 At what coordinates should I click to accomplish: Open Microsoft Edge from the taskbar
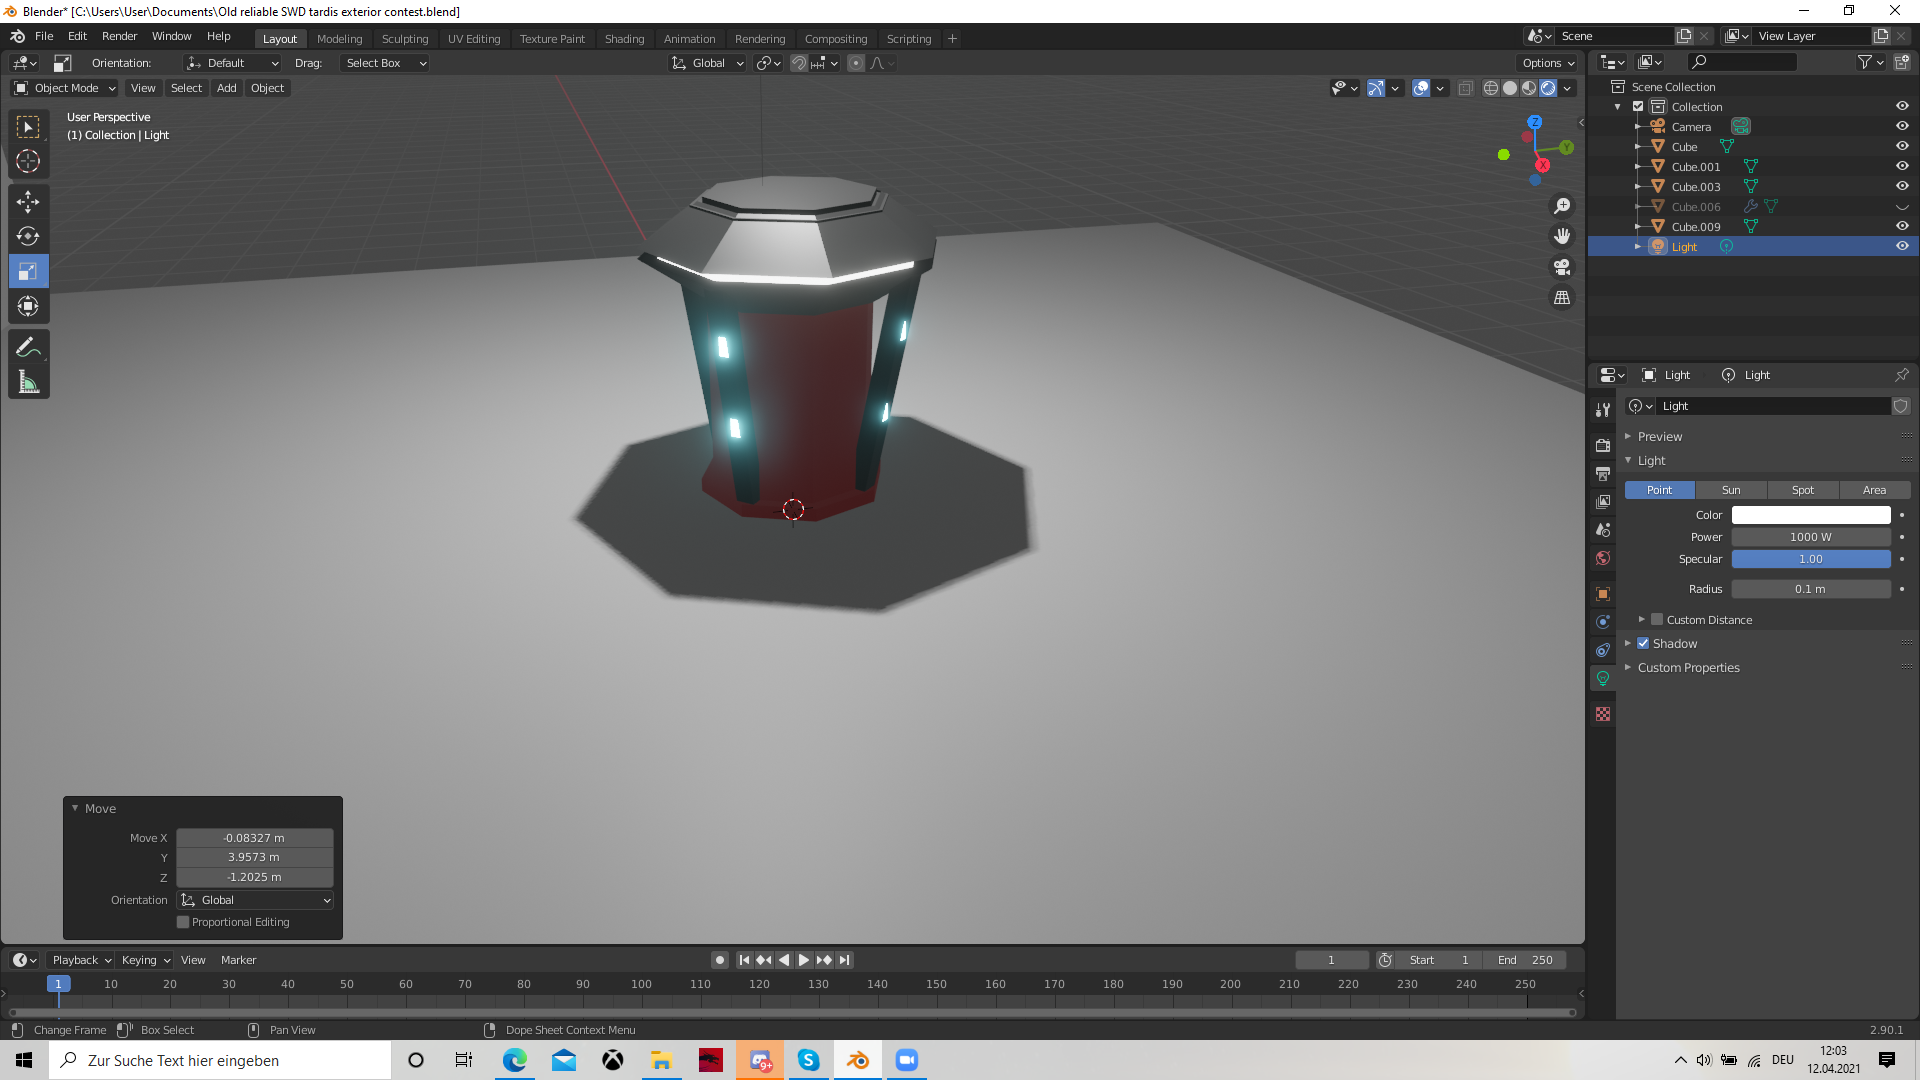click(x=515, y=1060)
